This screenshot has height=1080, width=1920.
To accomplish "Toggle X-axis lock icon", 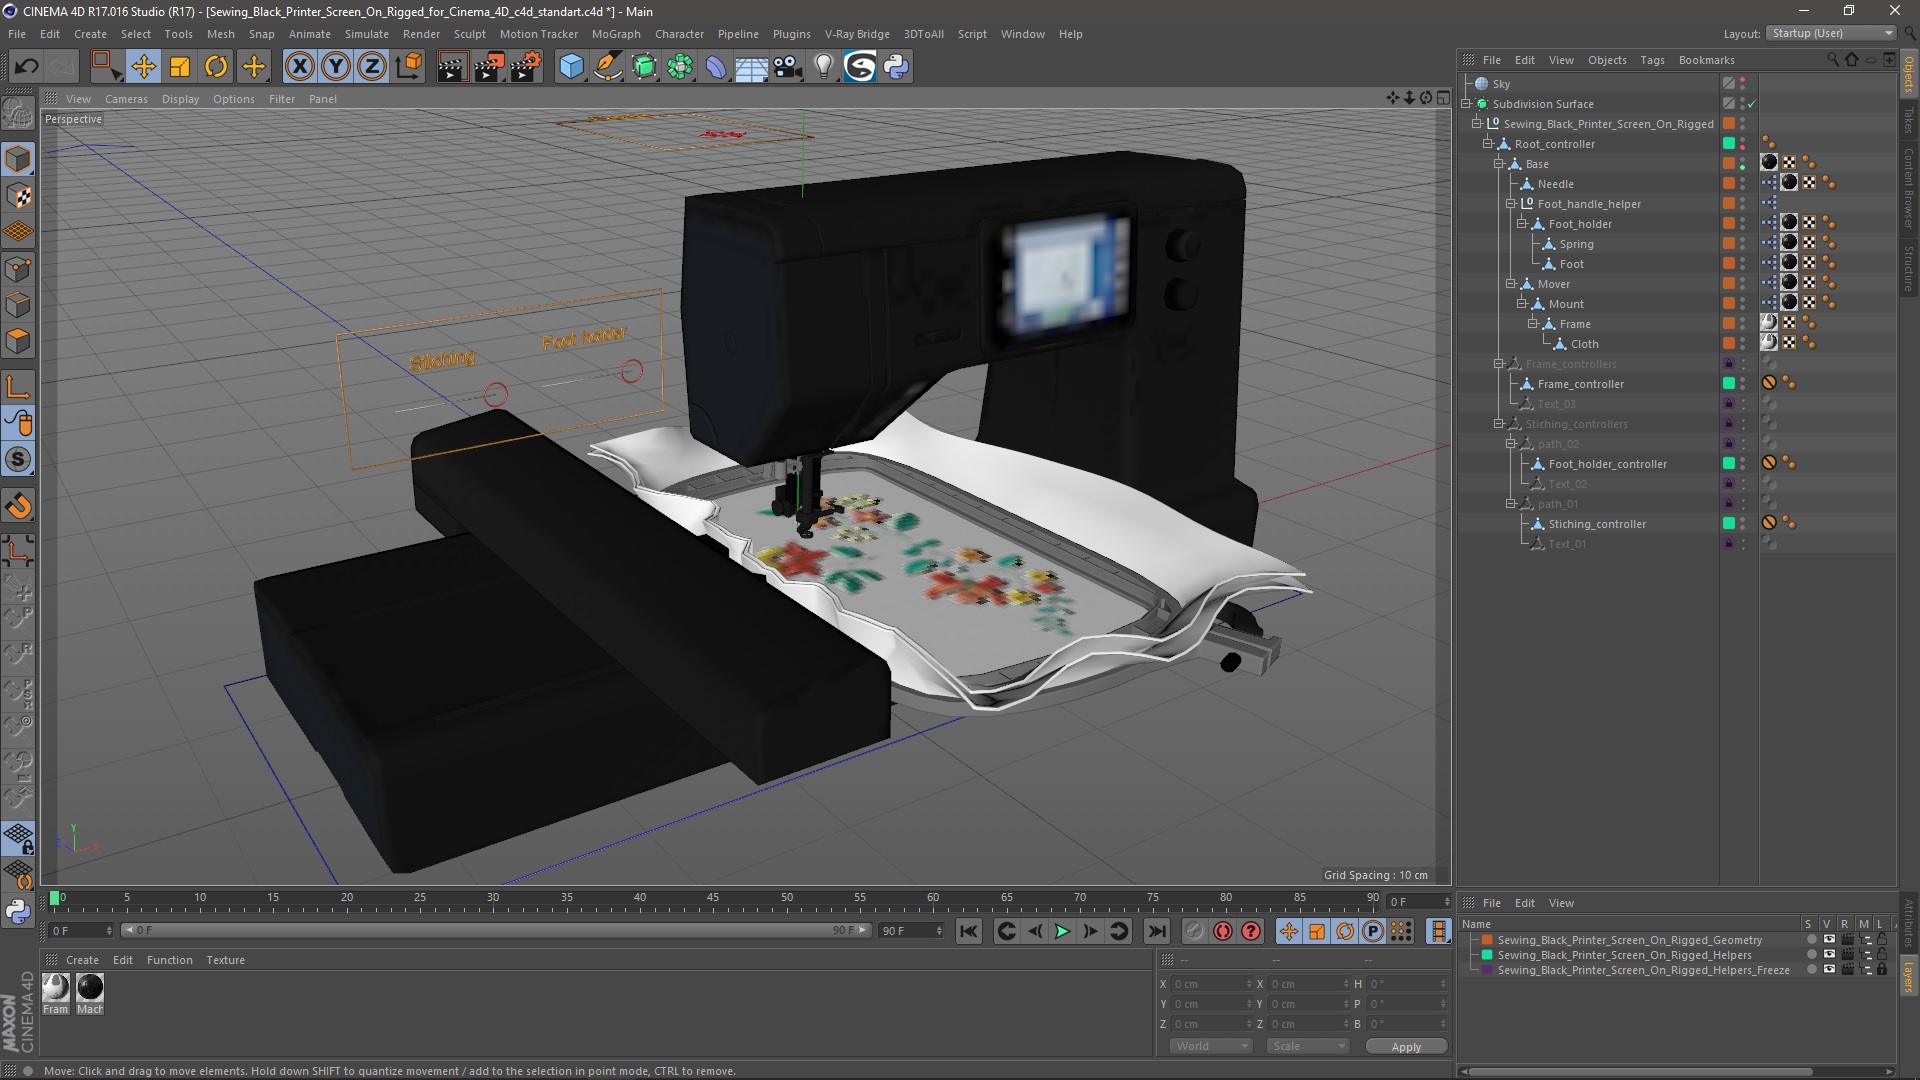I will [x=299, y=67].
